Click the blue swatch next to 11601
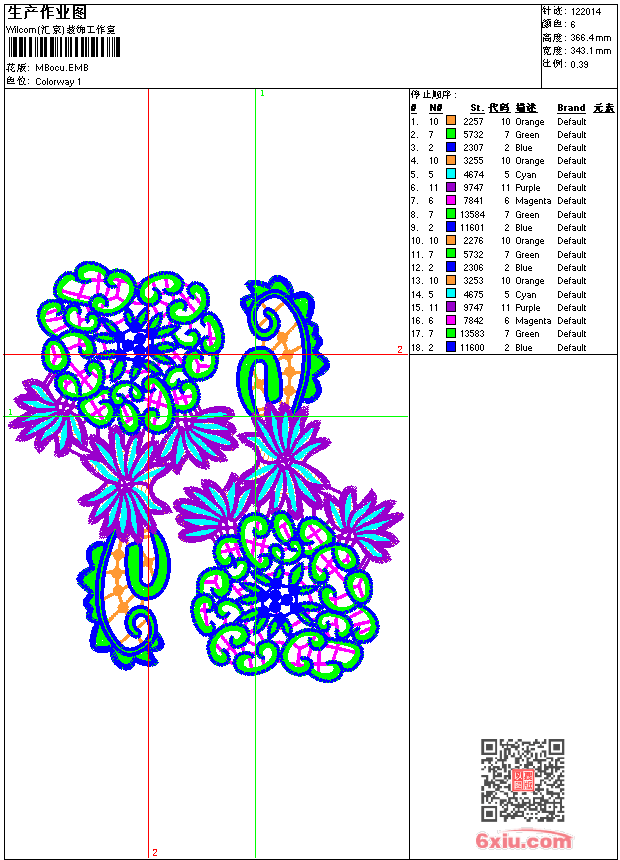 point(451,227)
